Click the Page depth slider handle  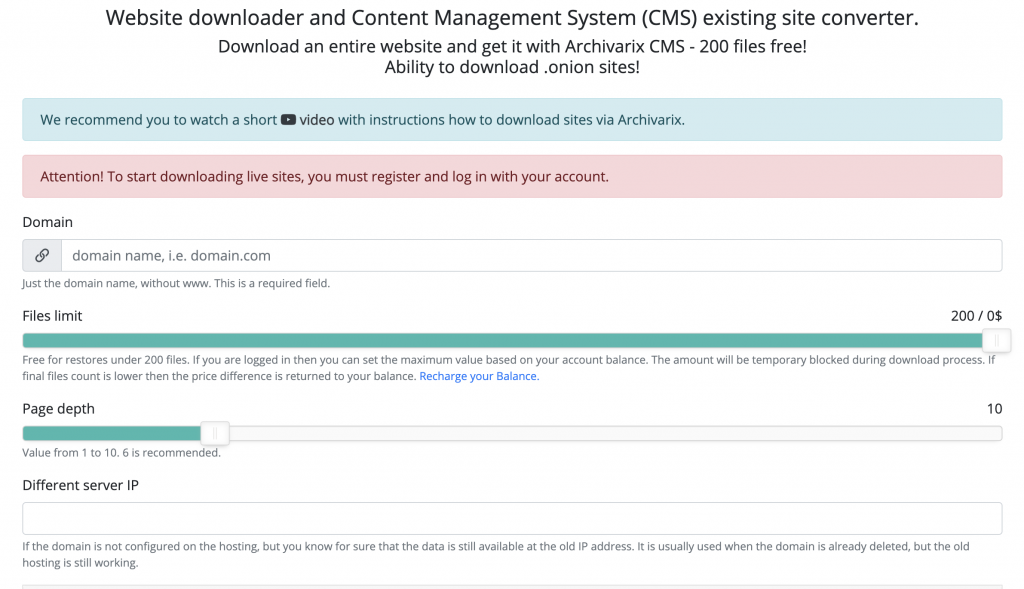click(x=215, y=433)
